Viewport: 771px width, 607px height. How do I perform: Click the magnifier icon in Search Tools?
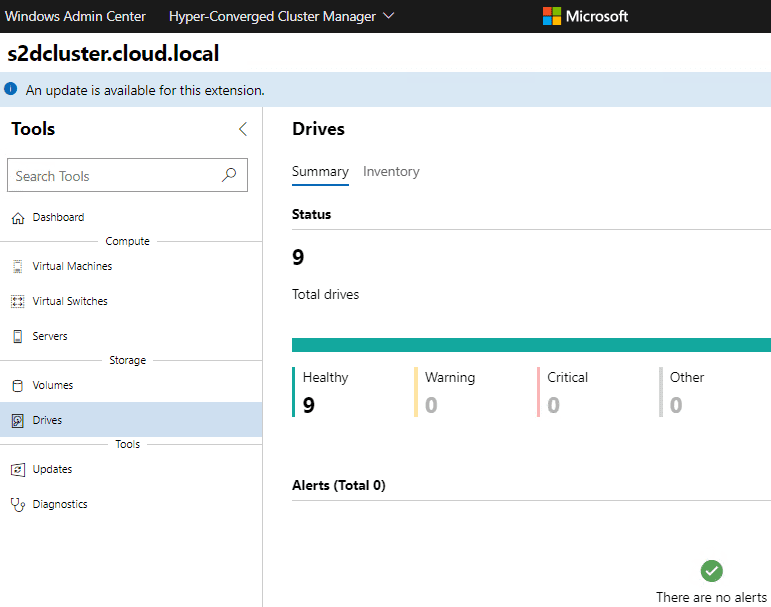pos(229,175)
